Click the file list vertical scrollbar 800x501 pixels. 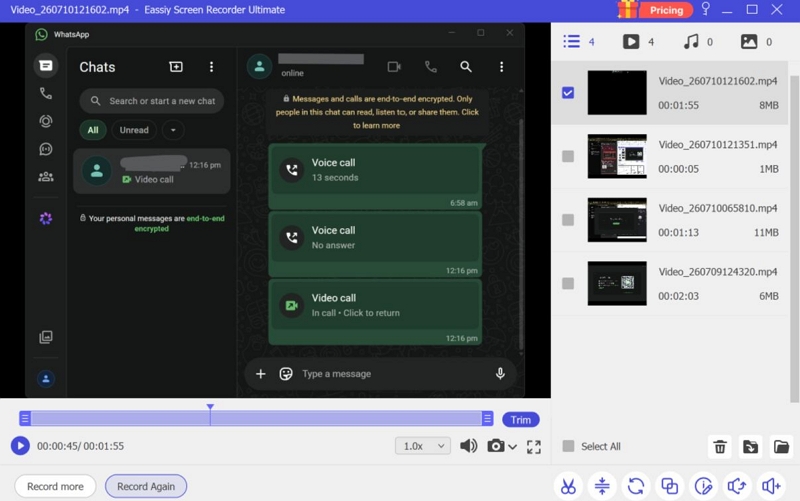(793, 239)
